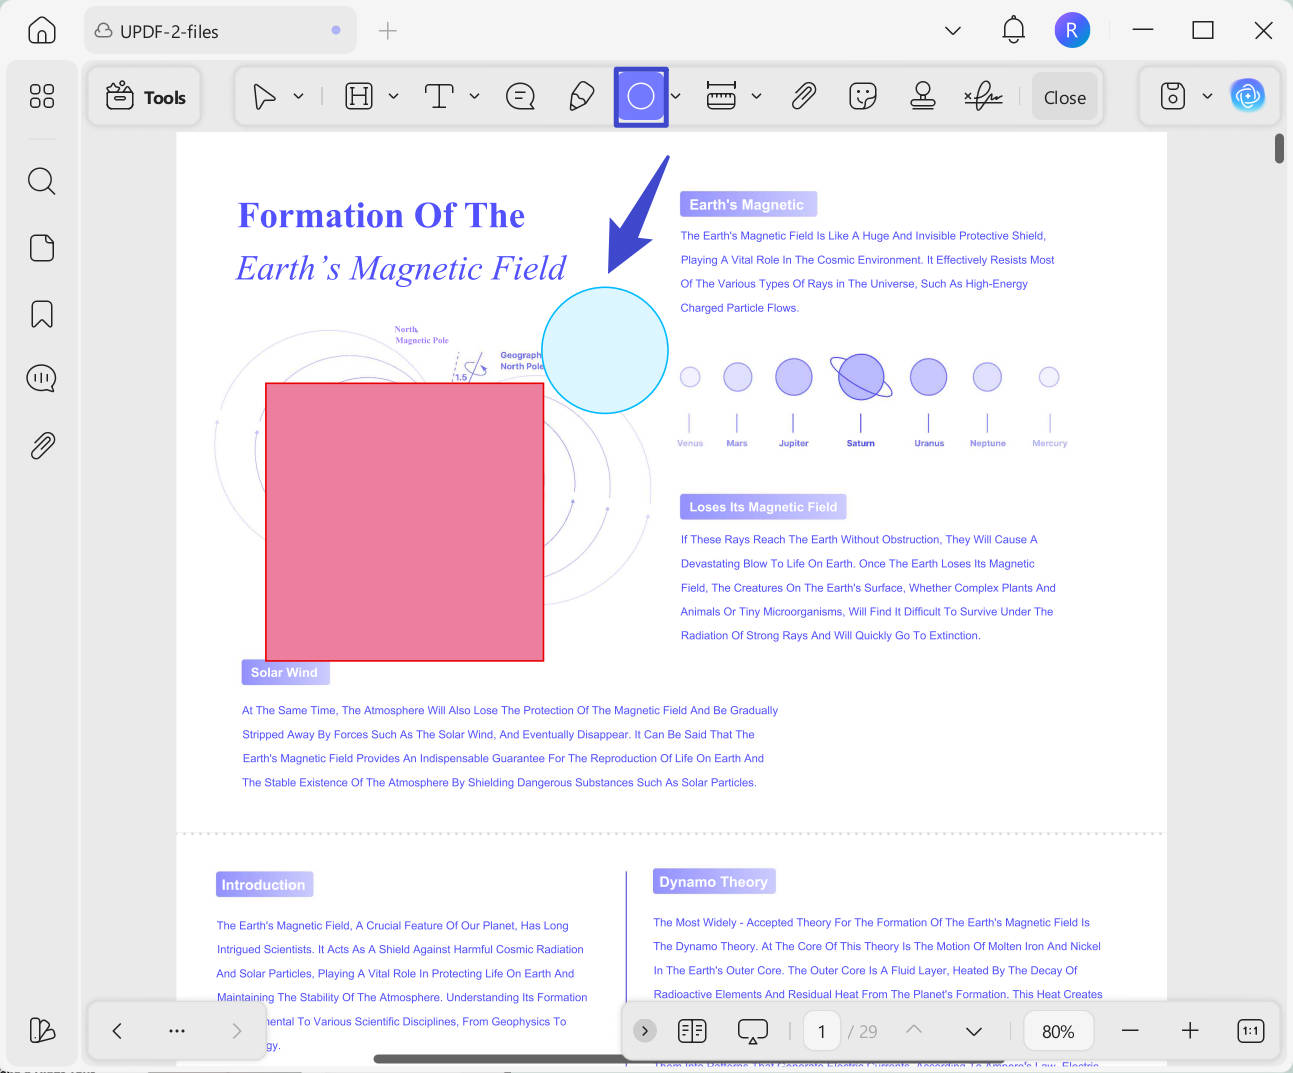
Task: Click the Loses Its Magnetic Field heading
Action: click(763, 507)
